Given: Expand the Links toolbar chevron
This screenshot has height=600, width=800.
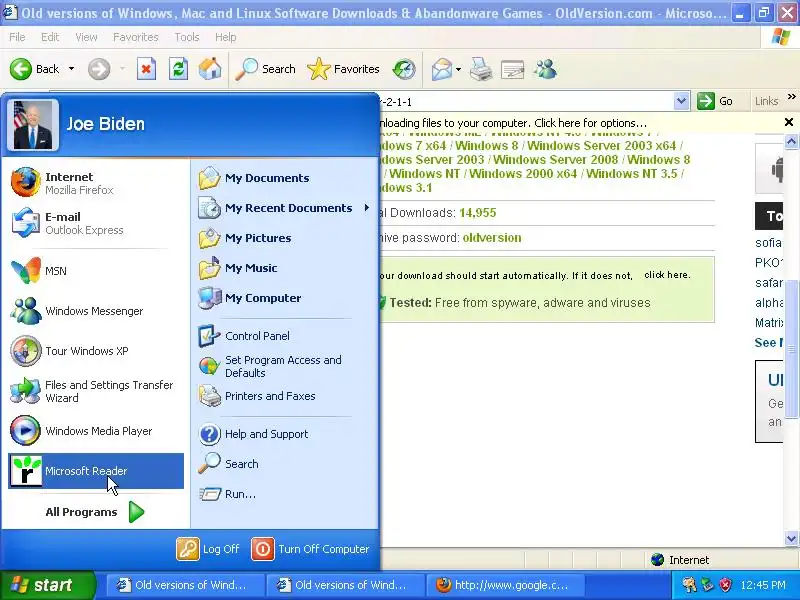Looking at the screenshot, I should click(791, 96).
